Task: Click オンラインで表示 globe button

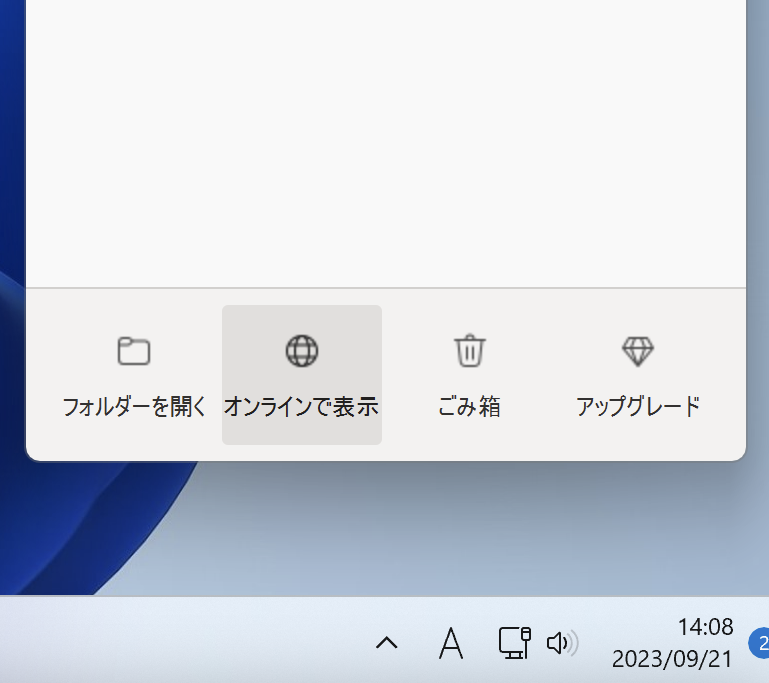Action: pos(302,375)
